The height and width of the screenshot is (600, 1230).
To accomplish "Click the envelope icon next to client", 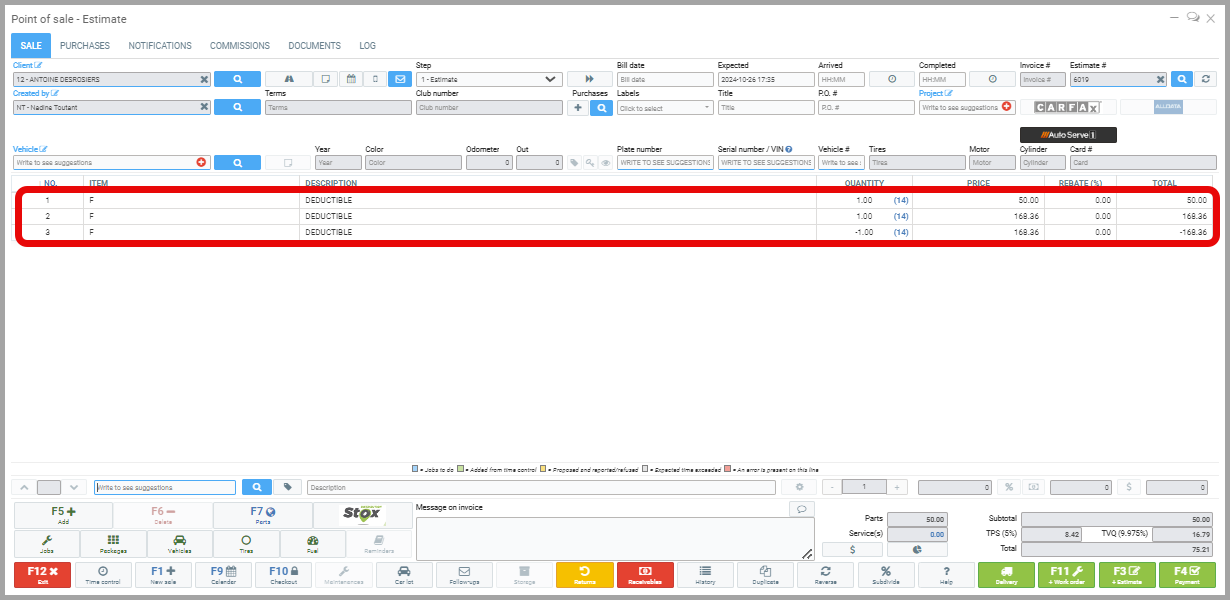I will 400,79.
